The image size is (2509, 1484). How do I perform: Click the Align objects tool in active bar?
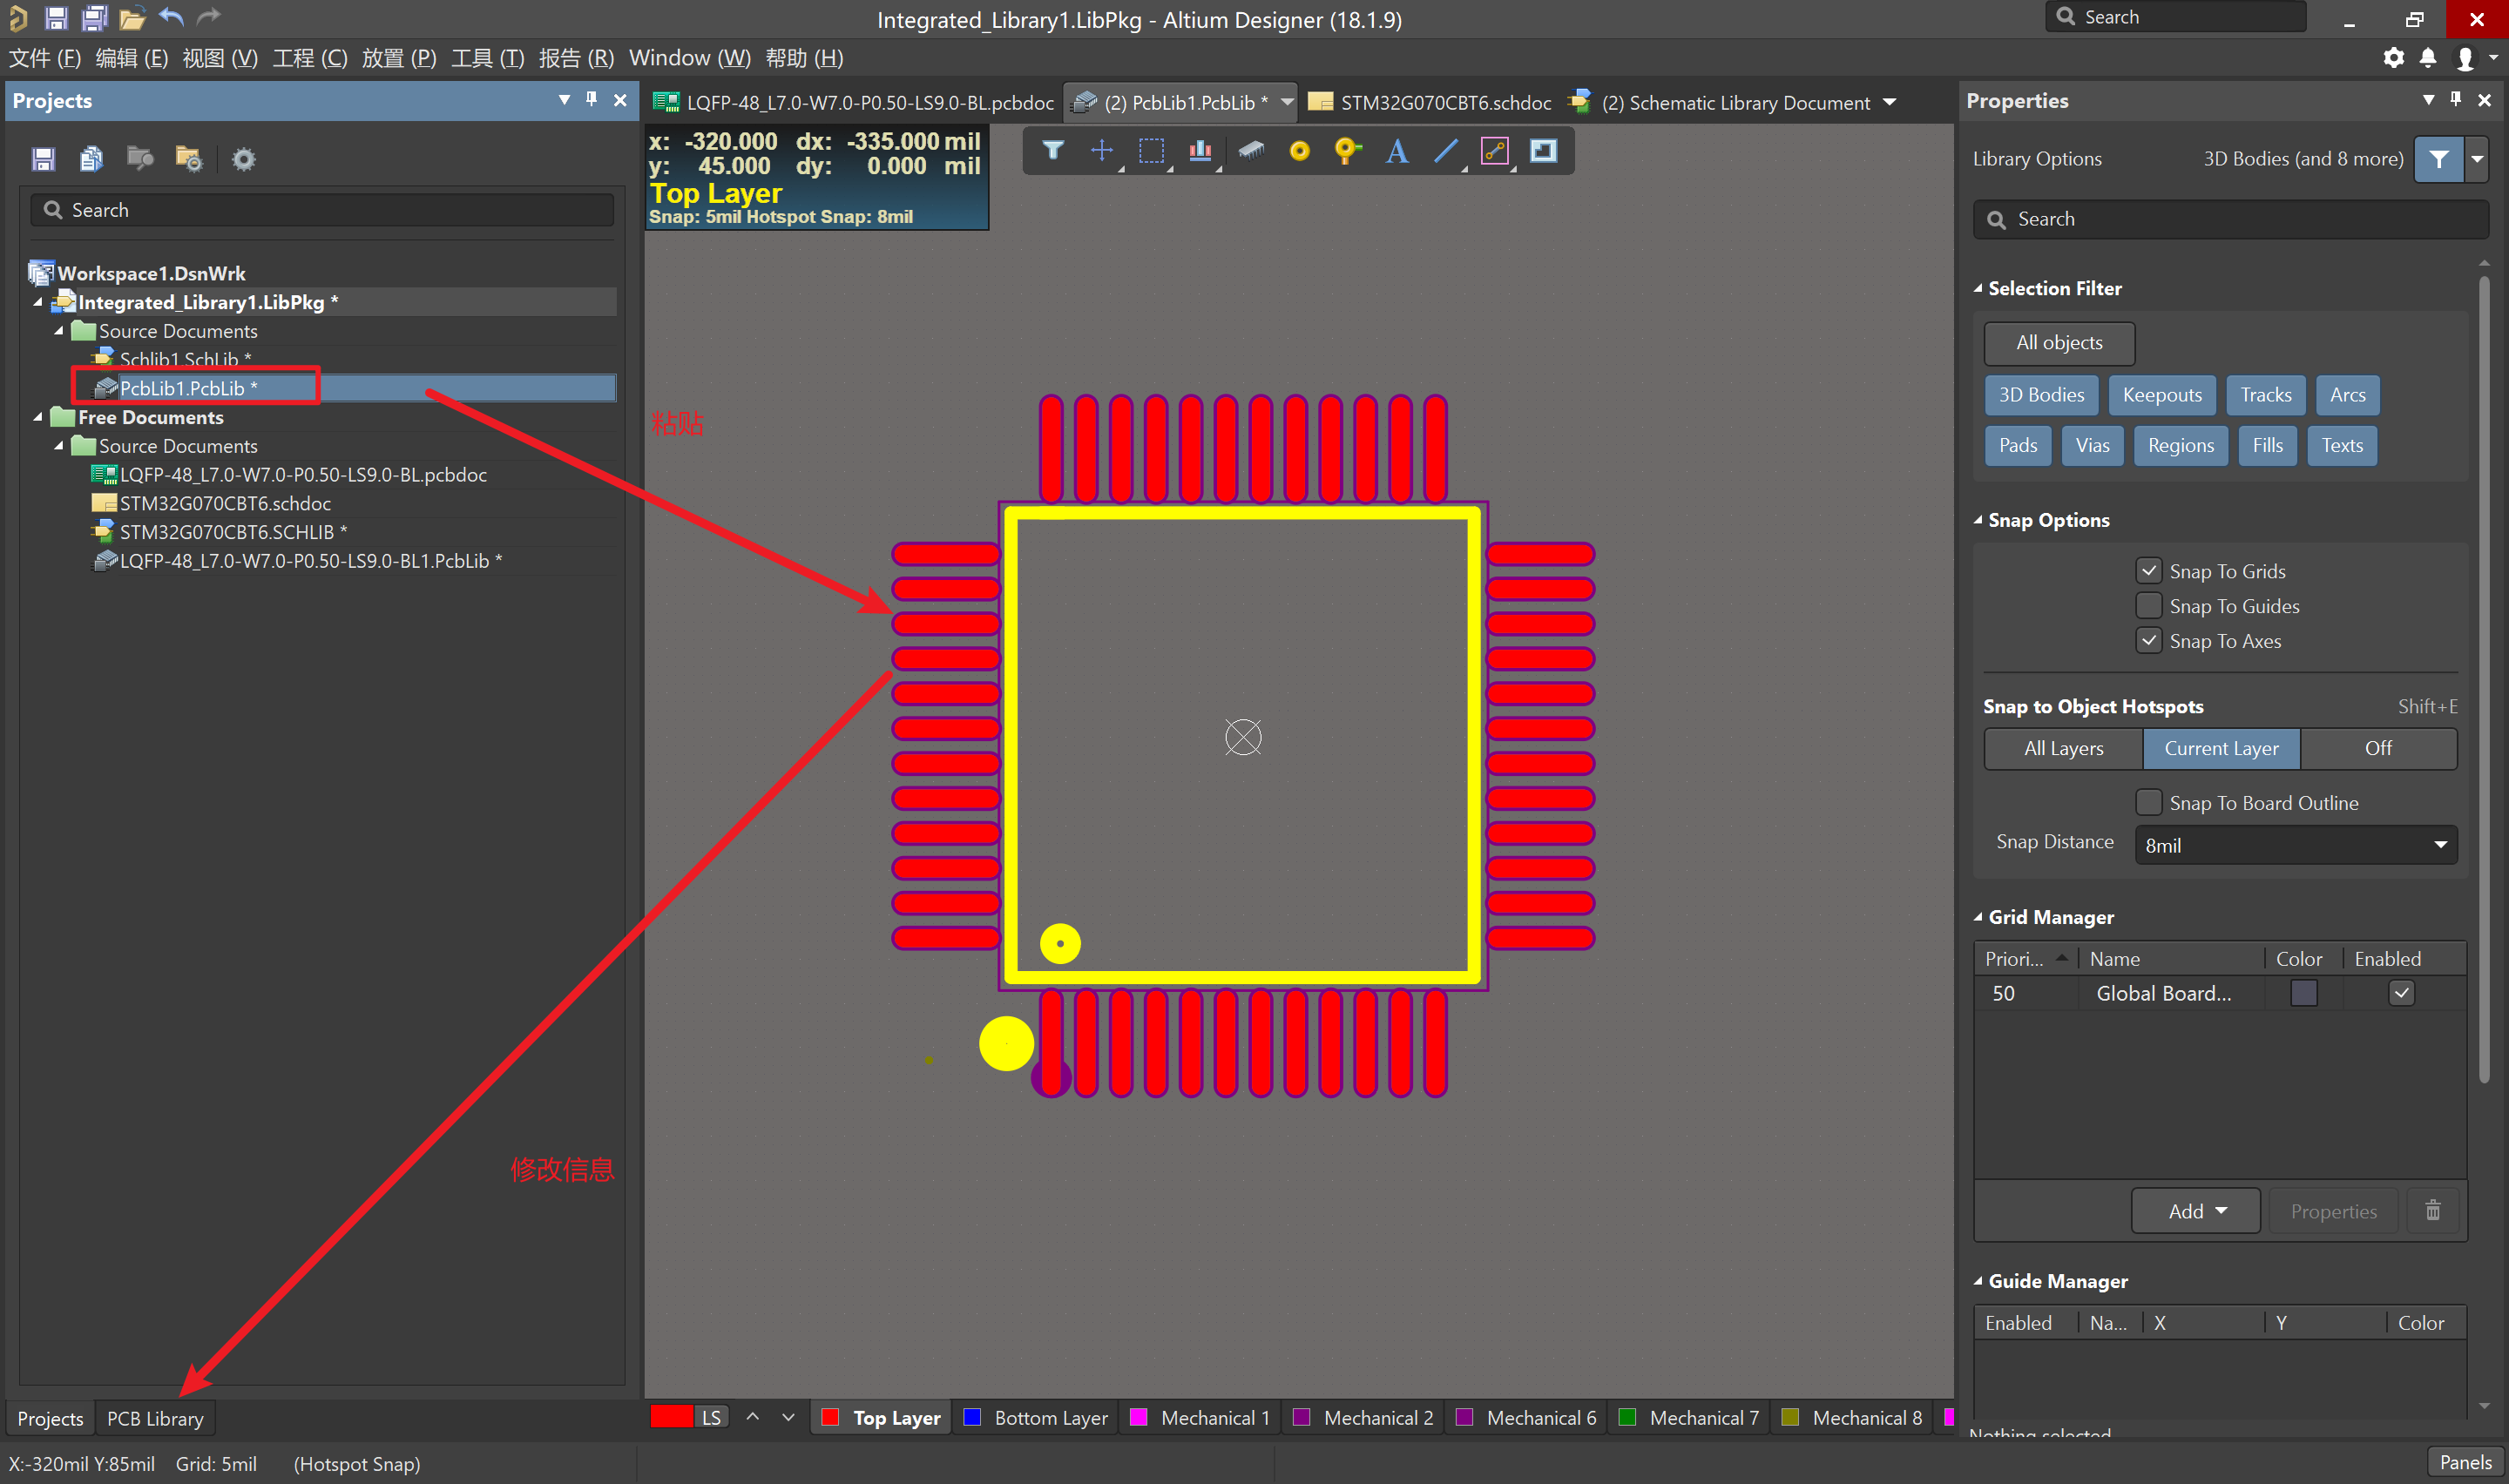1200,151
